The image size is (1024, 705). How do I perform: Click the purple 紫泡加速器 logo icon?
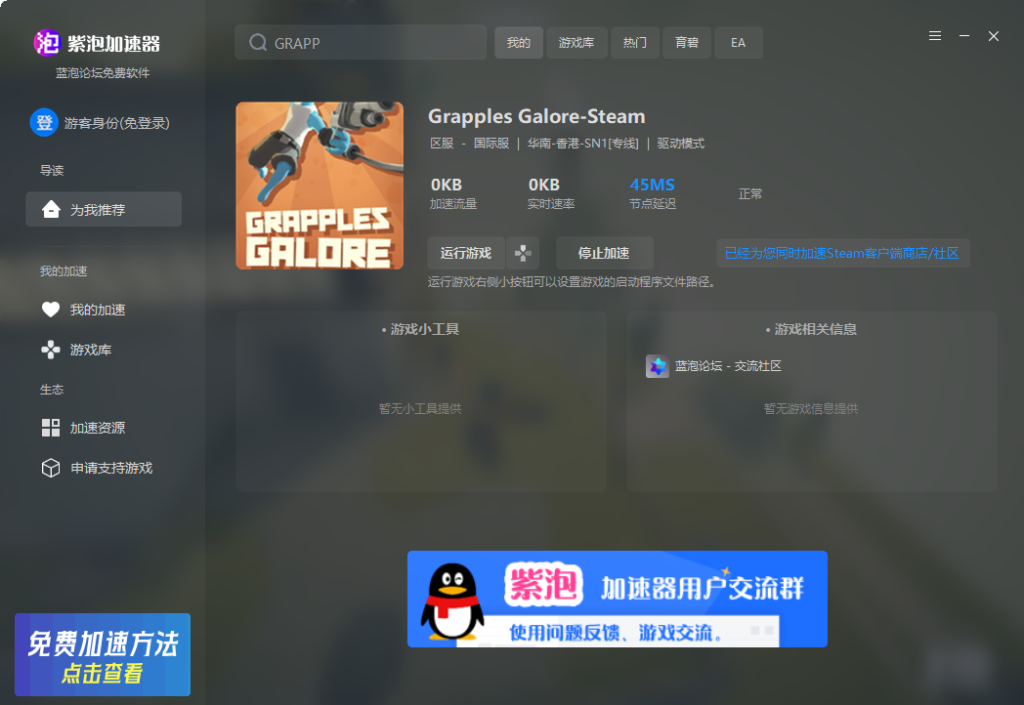(46, 43)
